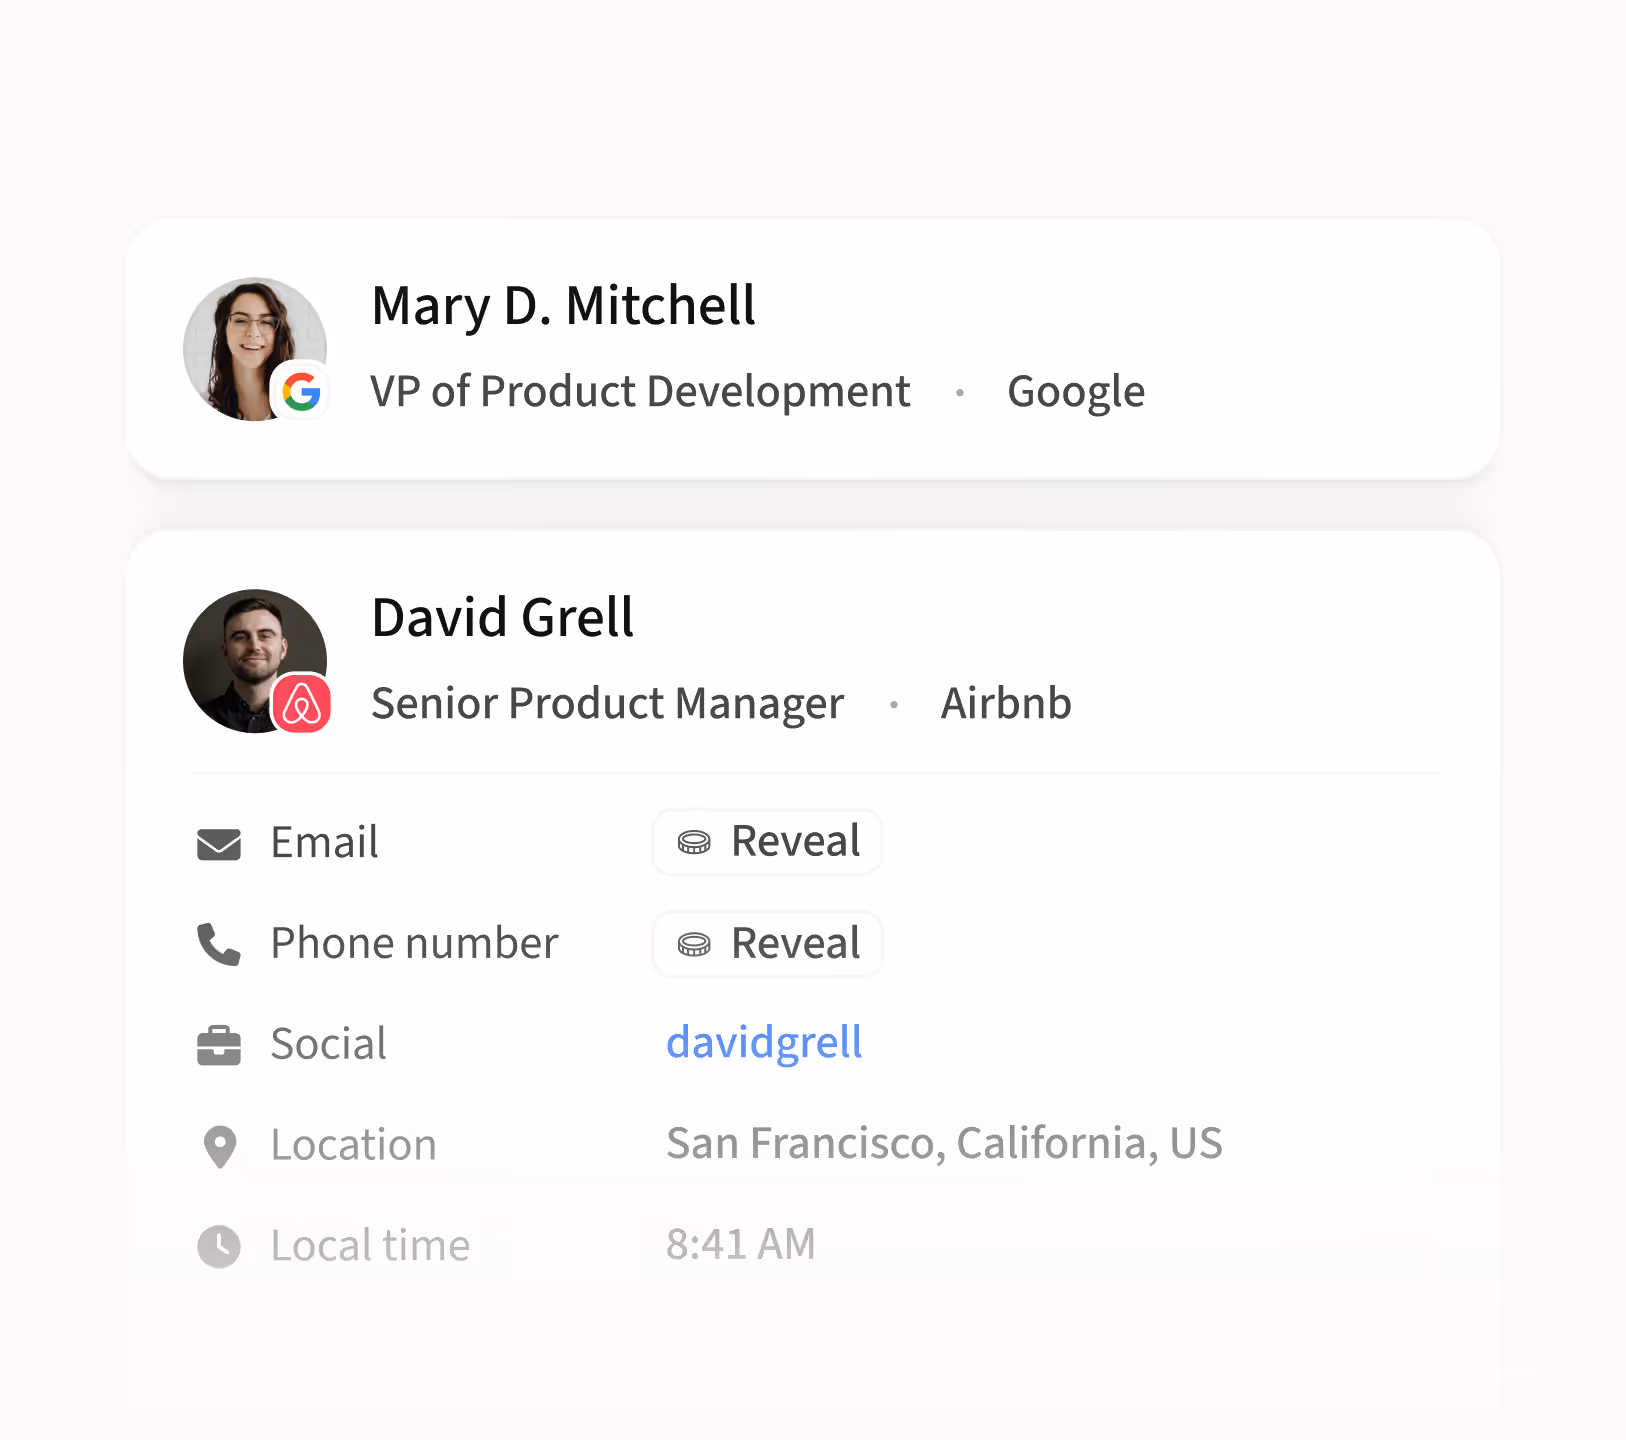Click the Email field label
This screenshot has width=1626, height=1440.
325,843
